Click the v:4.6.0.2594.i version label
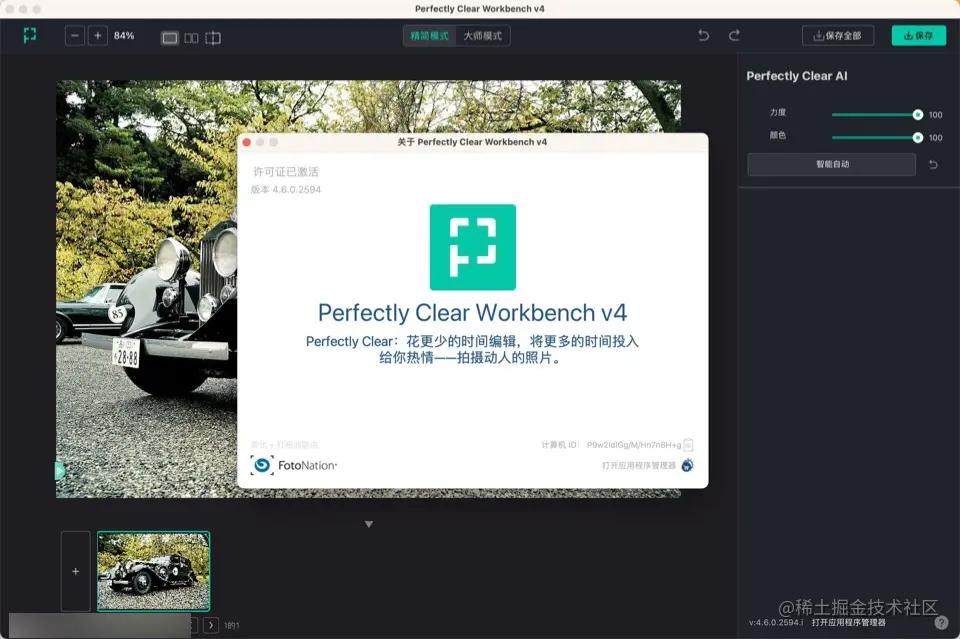Image resolution: width=960 pixels, height=639 pixels. (776, 622)
